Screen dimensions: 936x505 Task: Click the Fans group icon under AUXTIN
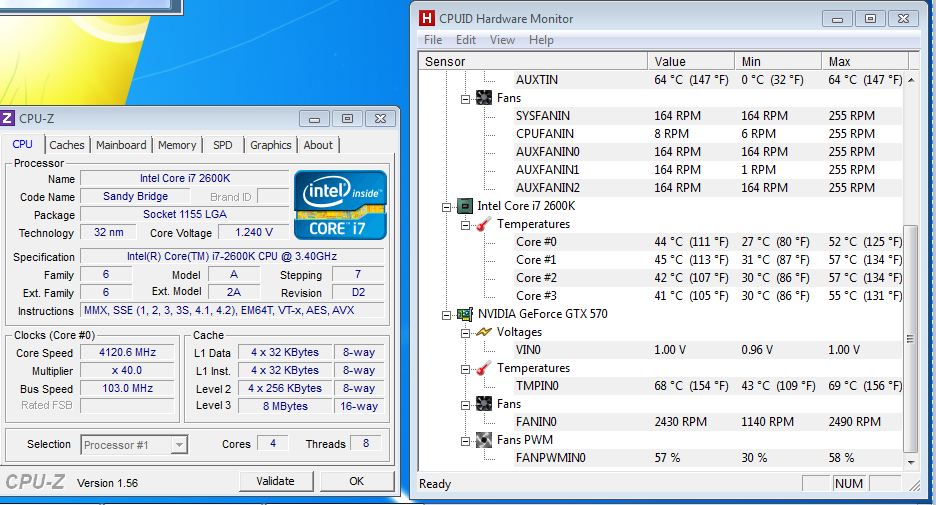pos(484,98)
